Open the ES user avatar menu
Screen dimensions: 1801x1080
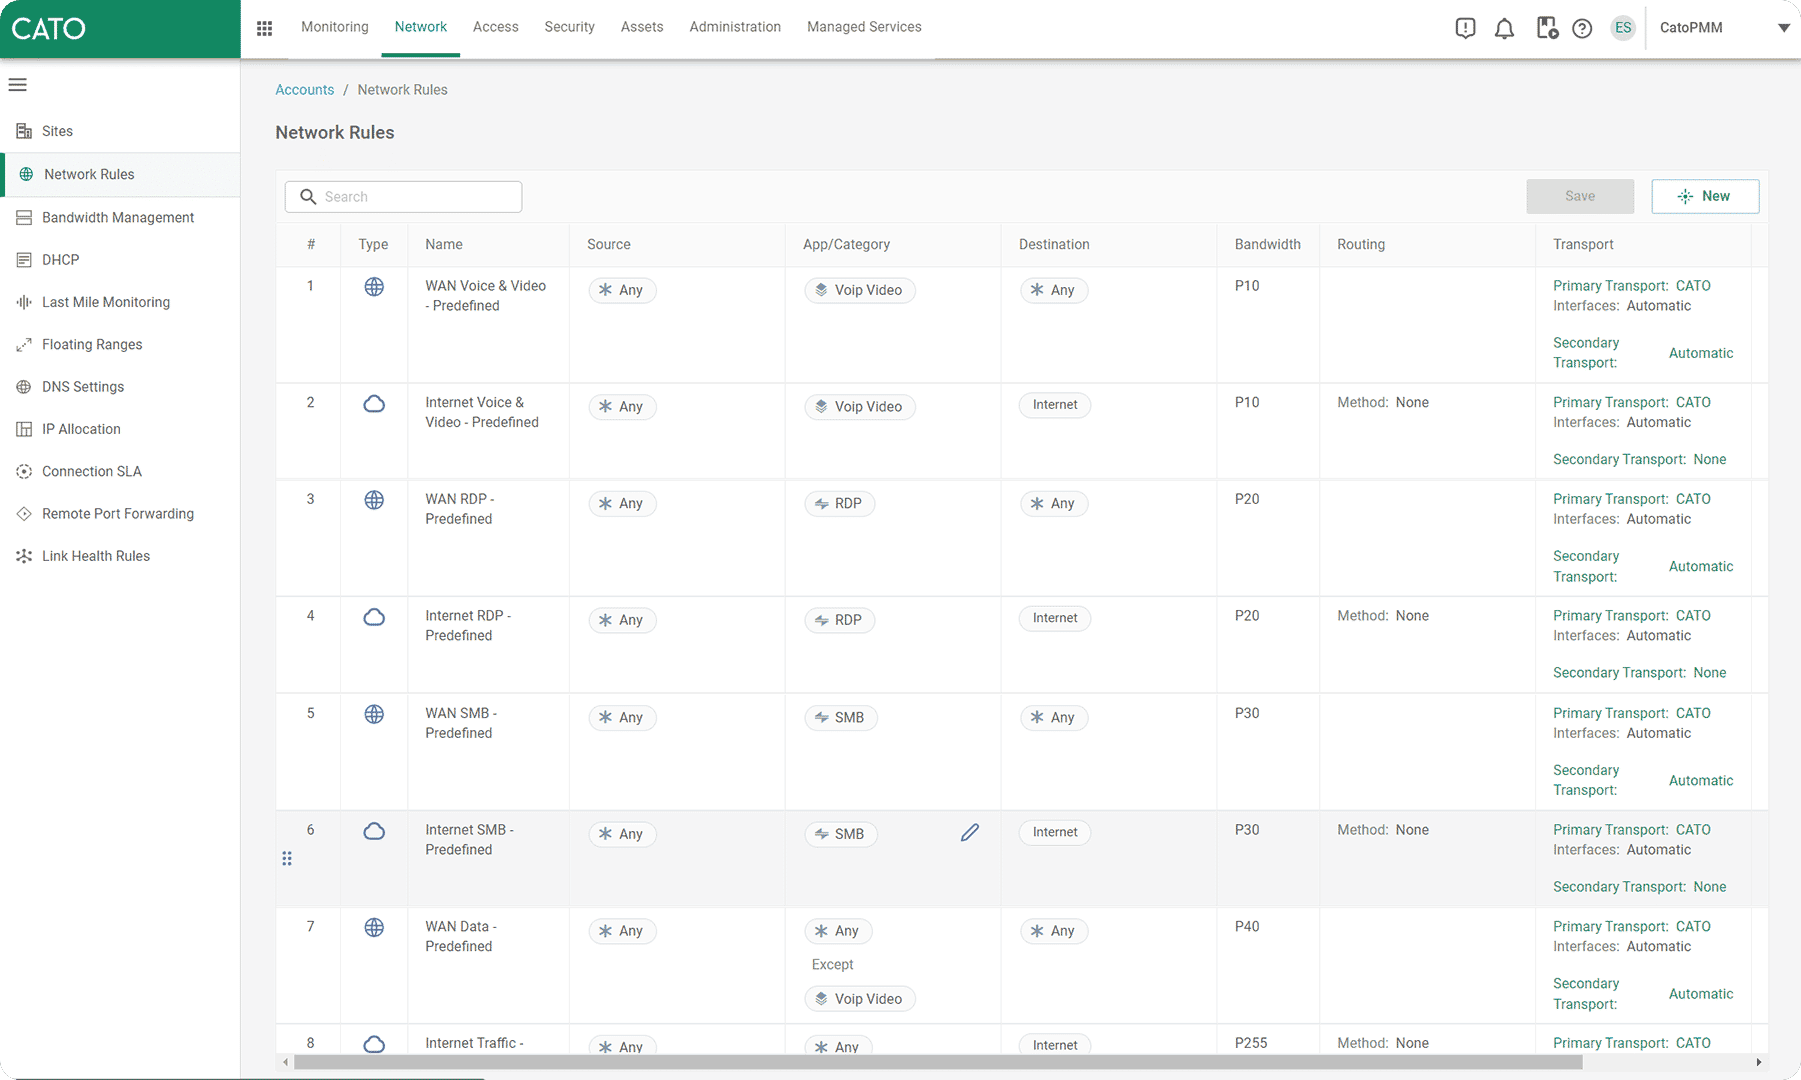point(1623,27)
